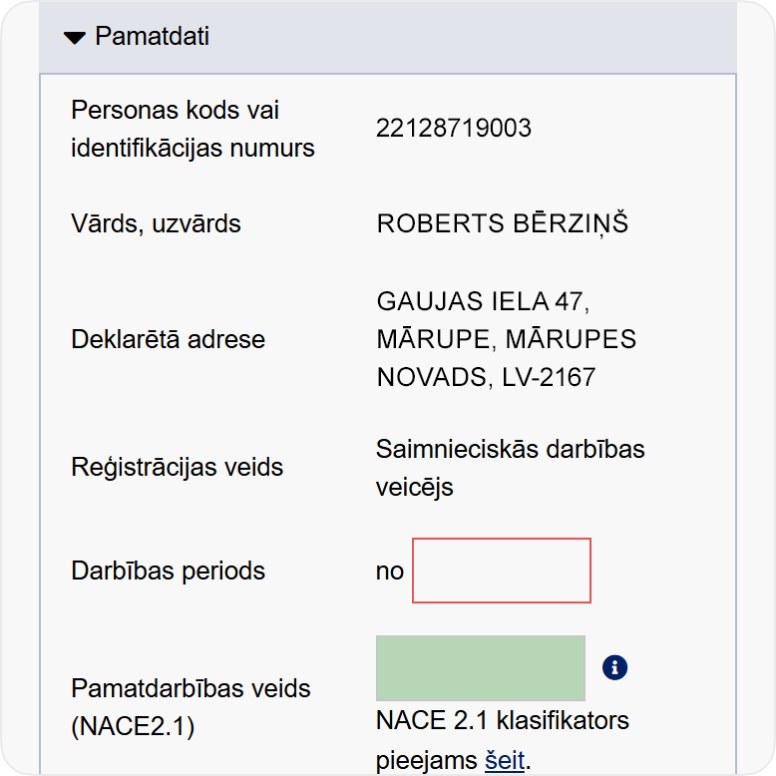Image resolution: width=776 pixels, height=776 pixels.
Task: Click the 'Personas kods vai identifikācijas numurs' label
Action: [x=193, y=129]
